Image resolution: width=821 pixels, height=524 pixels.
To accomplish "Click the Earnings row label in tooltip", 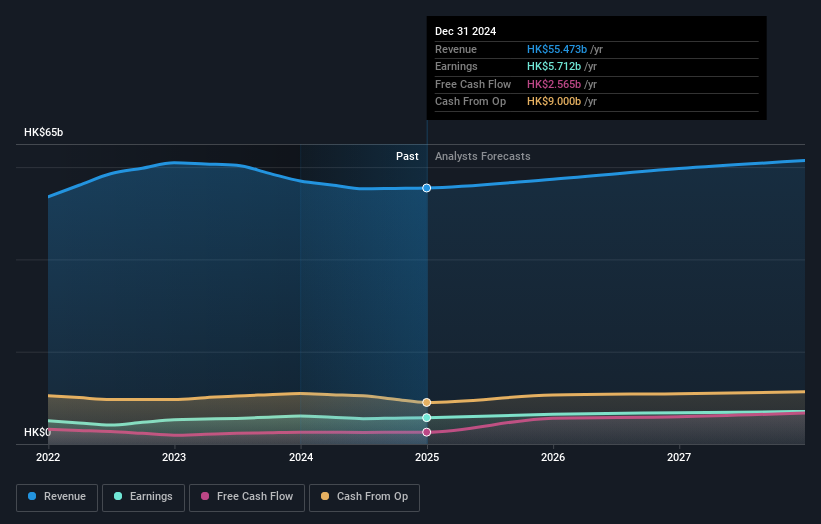I will (457, 66).
